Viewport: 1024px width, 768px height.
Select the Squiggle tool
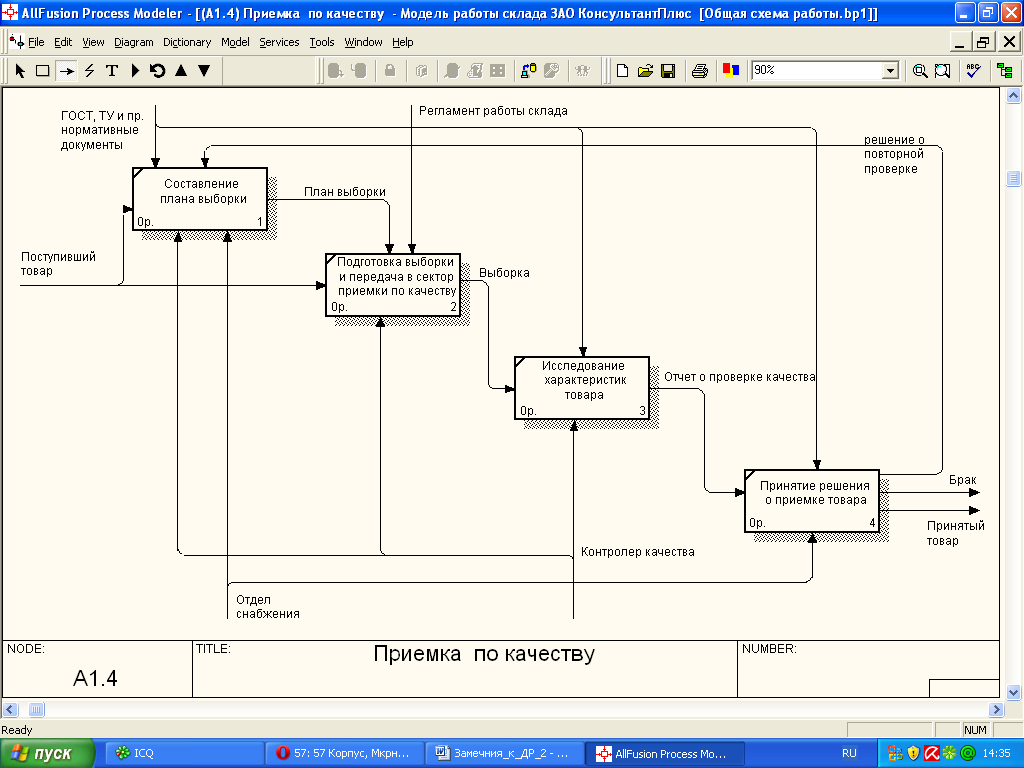89,71
